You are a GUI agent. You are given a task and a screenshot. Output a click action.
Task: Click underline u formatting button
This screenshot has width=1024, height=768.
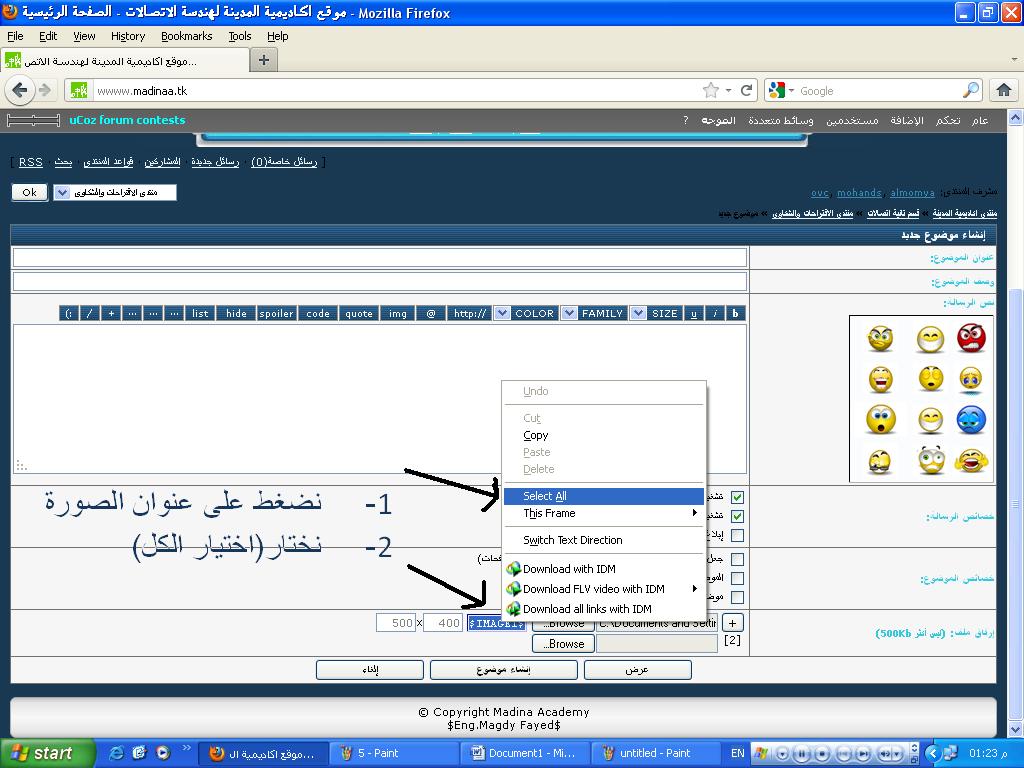694,313
